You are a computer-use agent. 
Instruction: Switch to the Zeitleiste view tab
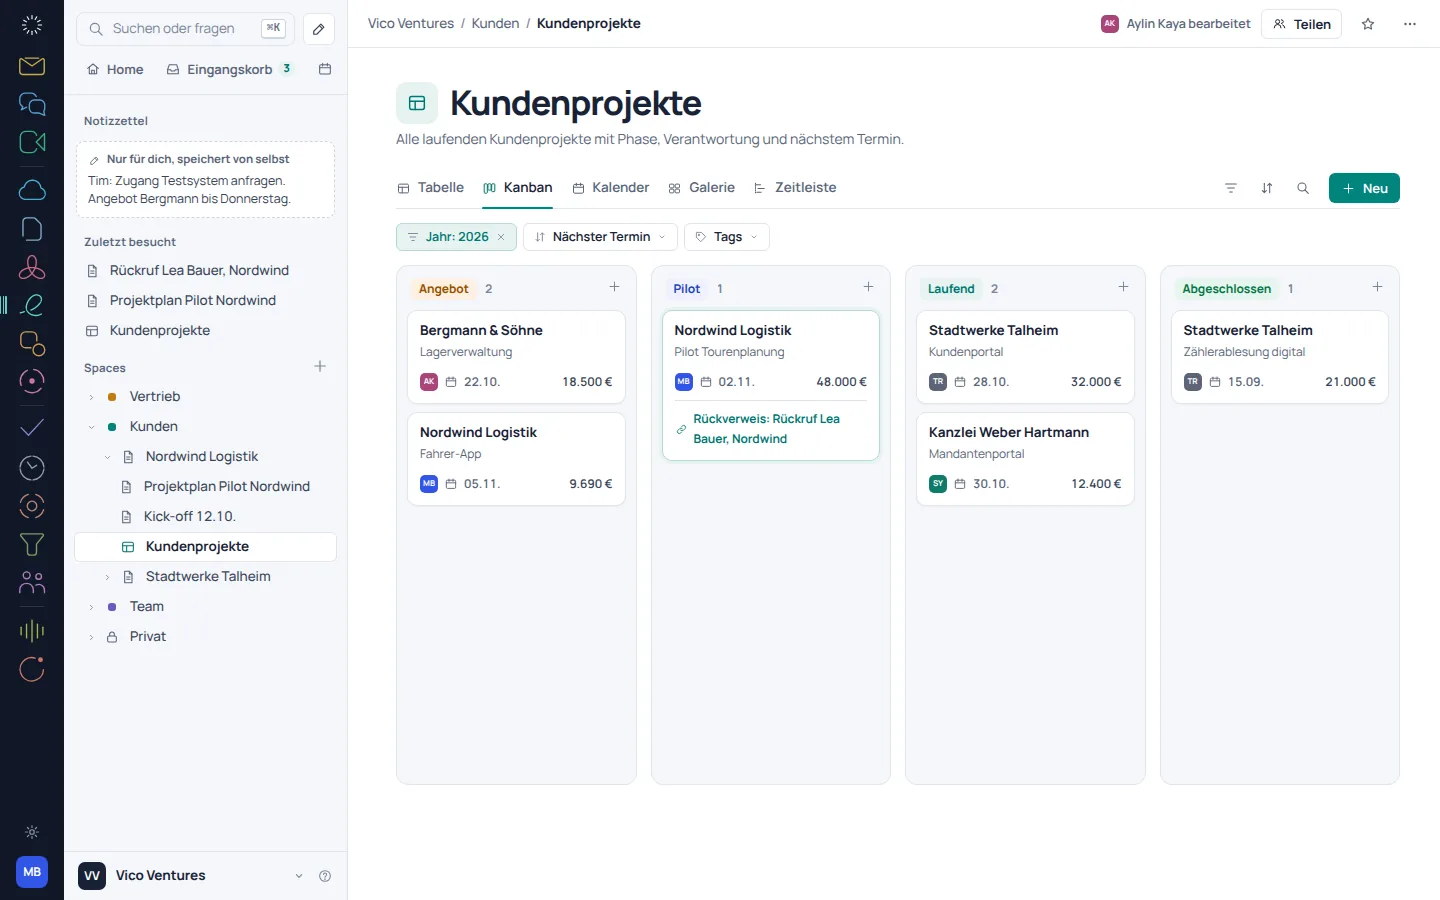pos(795,188)
